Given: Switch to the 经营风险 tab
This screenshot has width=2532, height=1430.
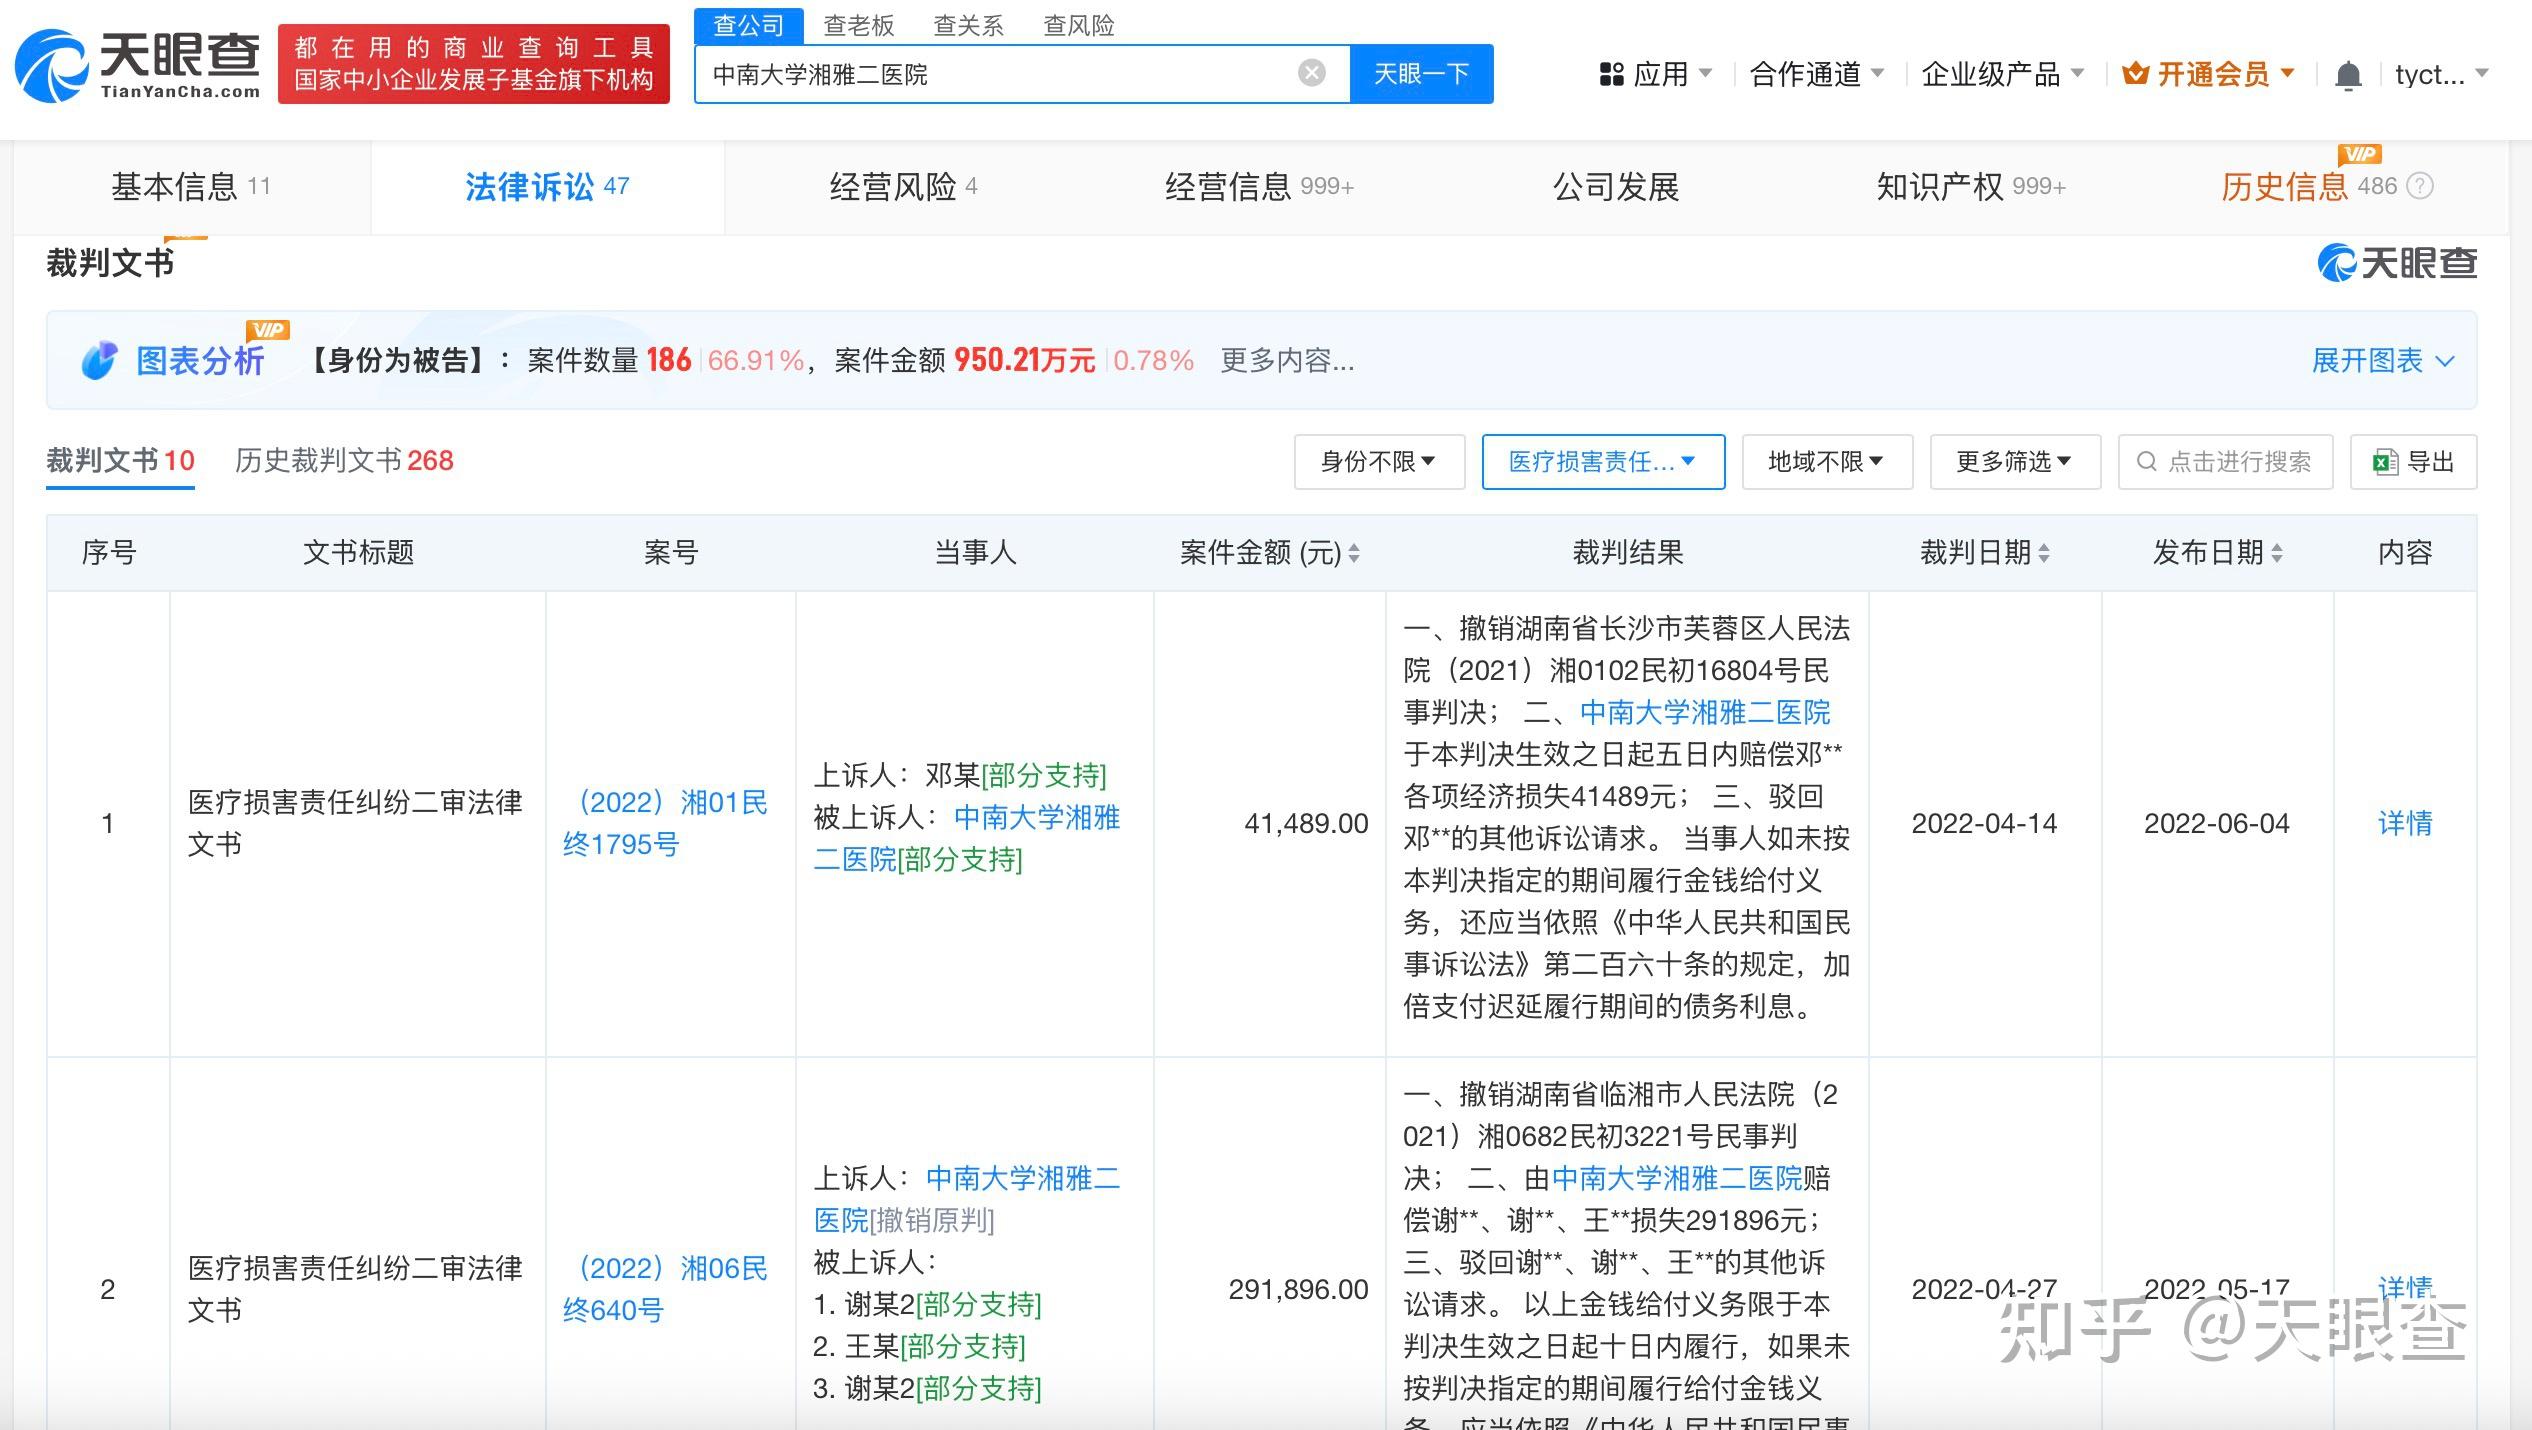Looking at the screenshot, I should tap(903, 187).
